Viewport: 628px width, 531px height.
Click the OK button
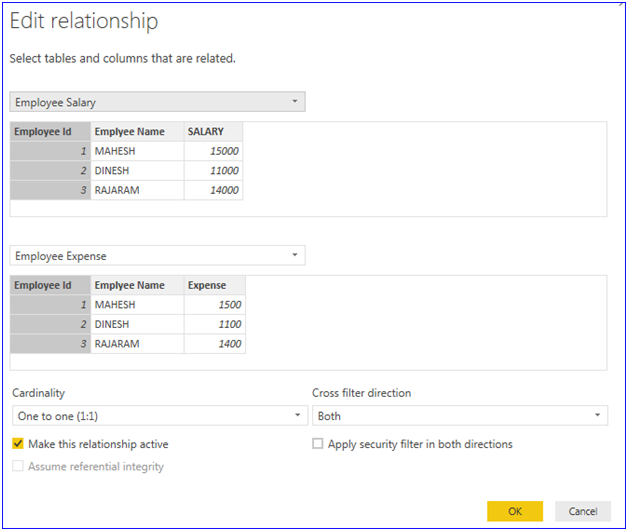[515, 511]
